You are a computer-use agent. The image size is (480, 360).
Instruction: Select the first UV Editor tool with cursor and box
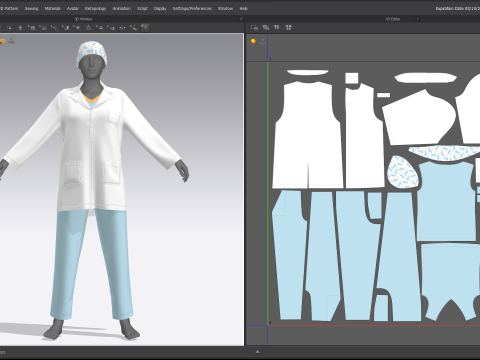coord(254,27)
